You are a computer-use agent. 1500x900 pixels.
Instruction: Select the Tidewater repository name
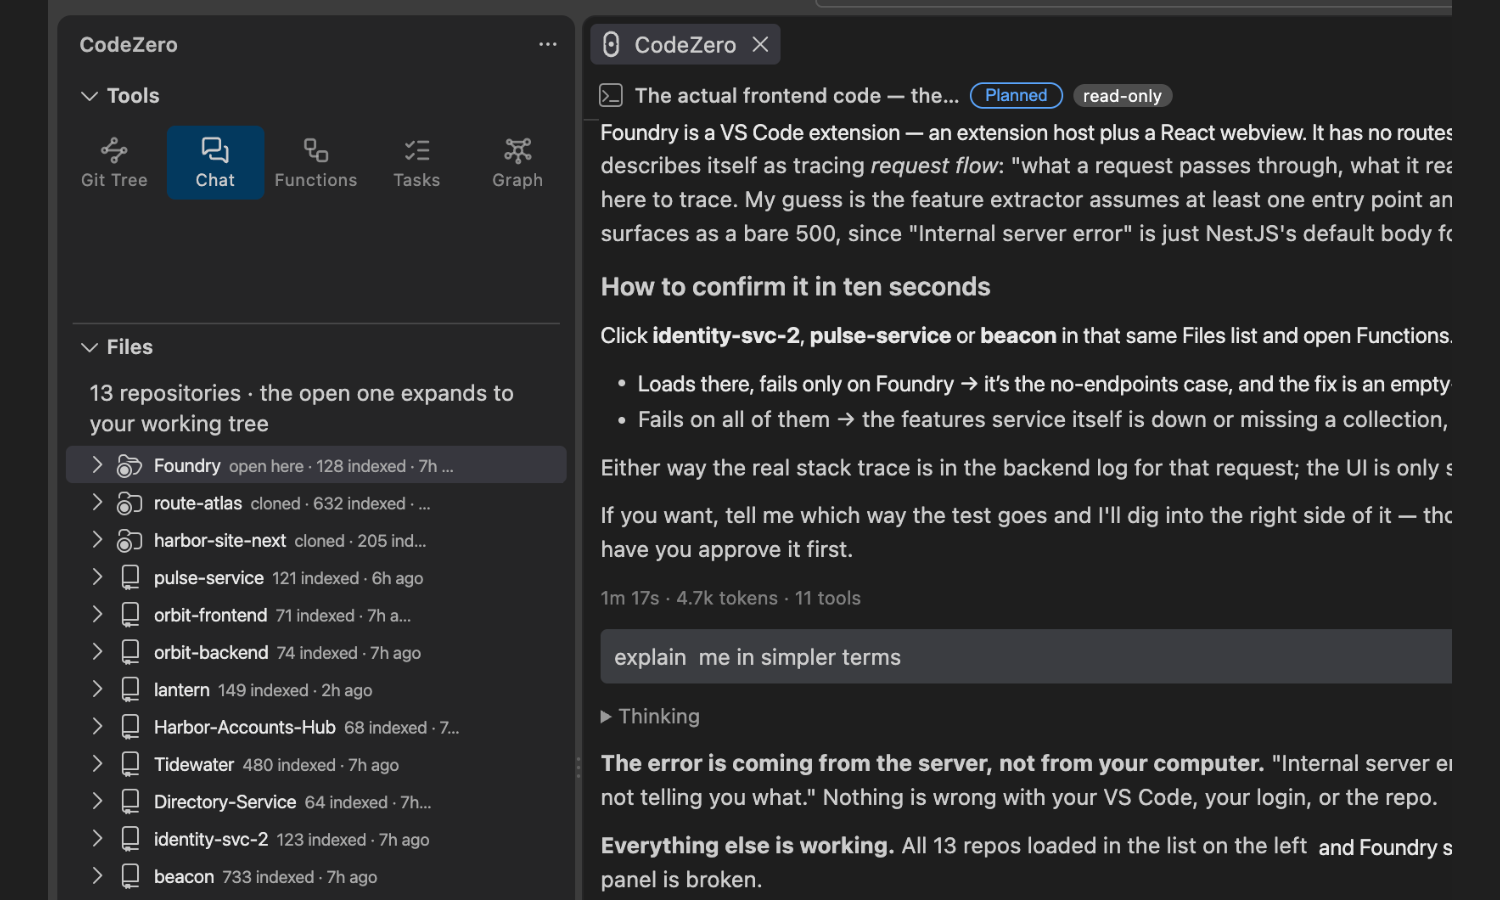pos(194,765)
